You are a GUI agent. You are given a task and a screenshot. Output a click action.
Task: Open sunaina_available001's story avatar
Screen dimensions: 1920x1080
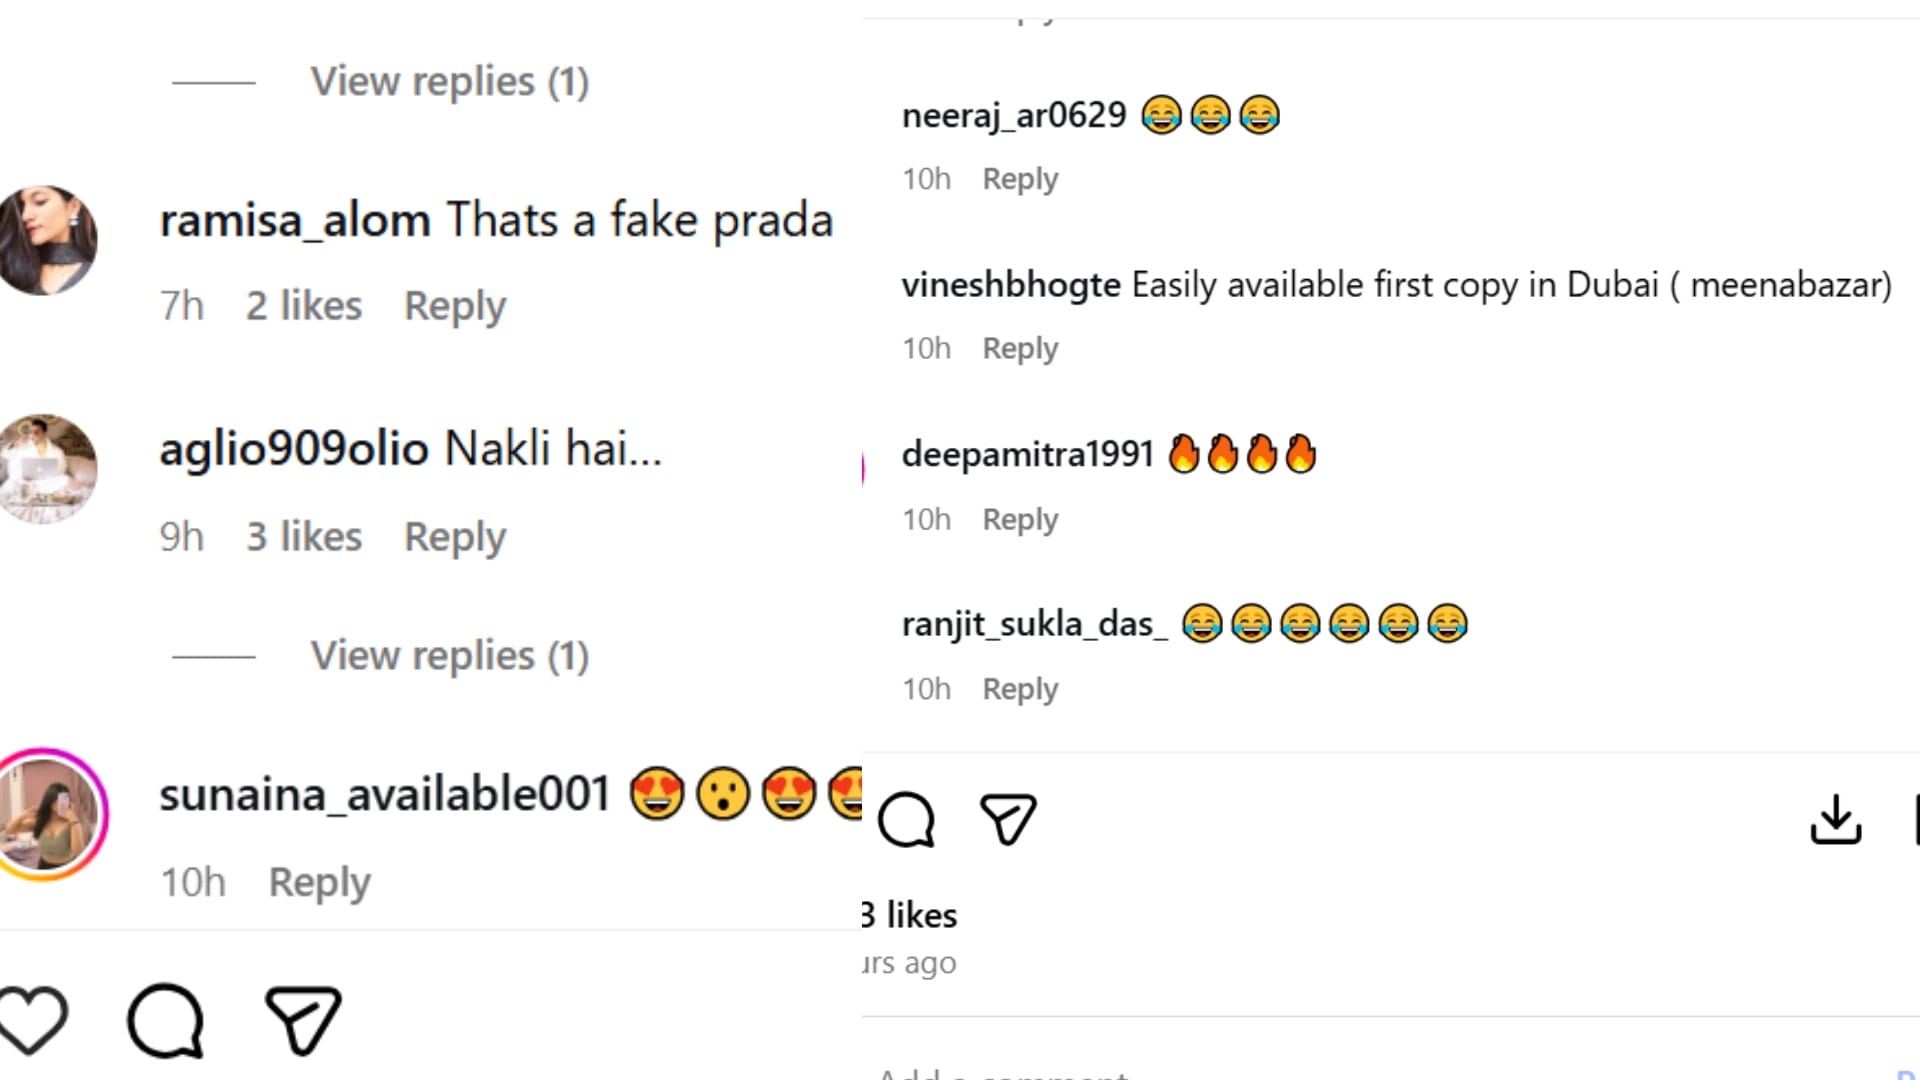click(x=47, y=814)
